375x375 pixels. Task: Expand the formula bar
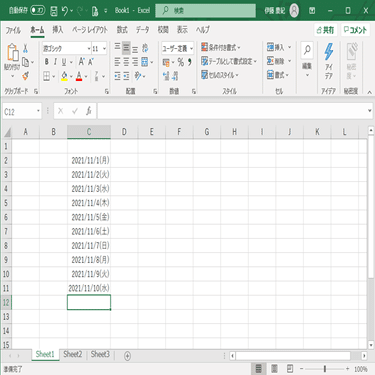(x=369, y=111)
